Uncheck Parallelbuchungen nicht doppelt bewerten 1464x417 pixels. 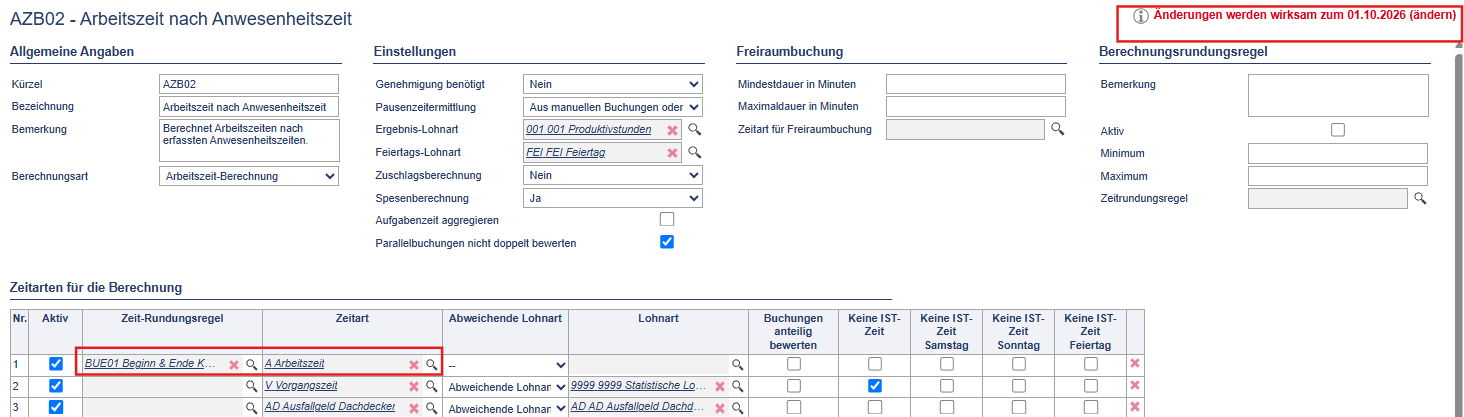(x=667, y=242)
